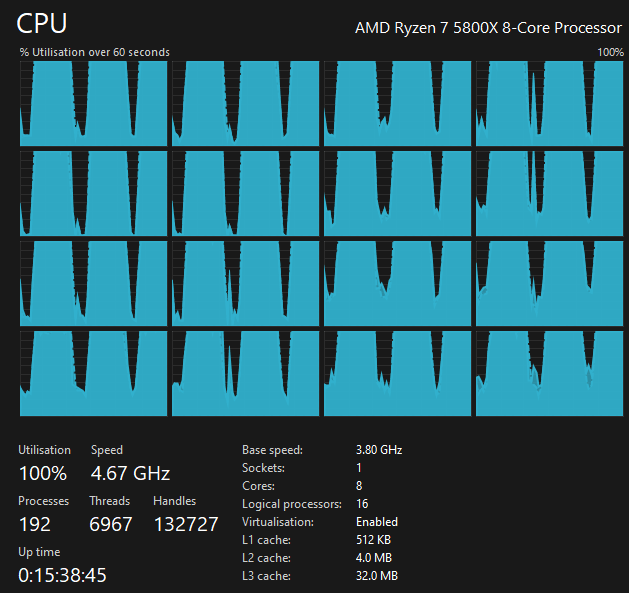Click second graph in the first row
The image size is (629, 593).
pos(246,104)
